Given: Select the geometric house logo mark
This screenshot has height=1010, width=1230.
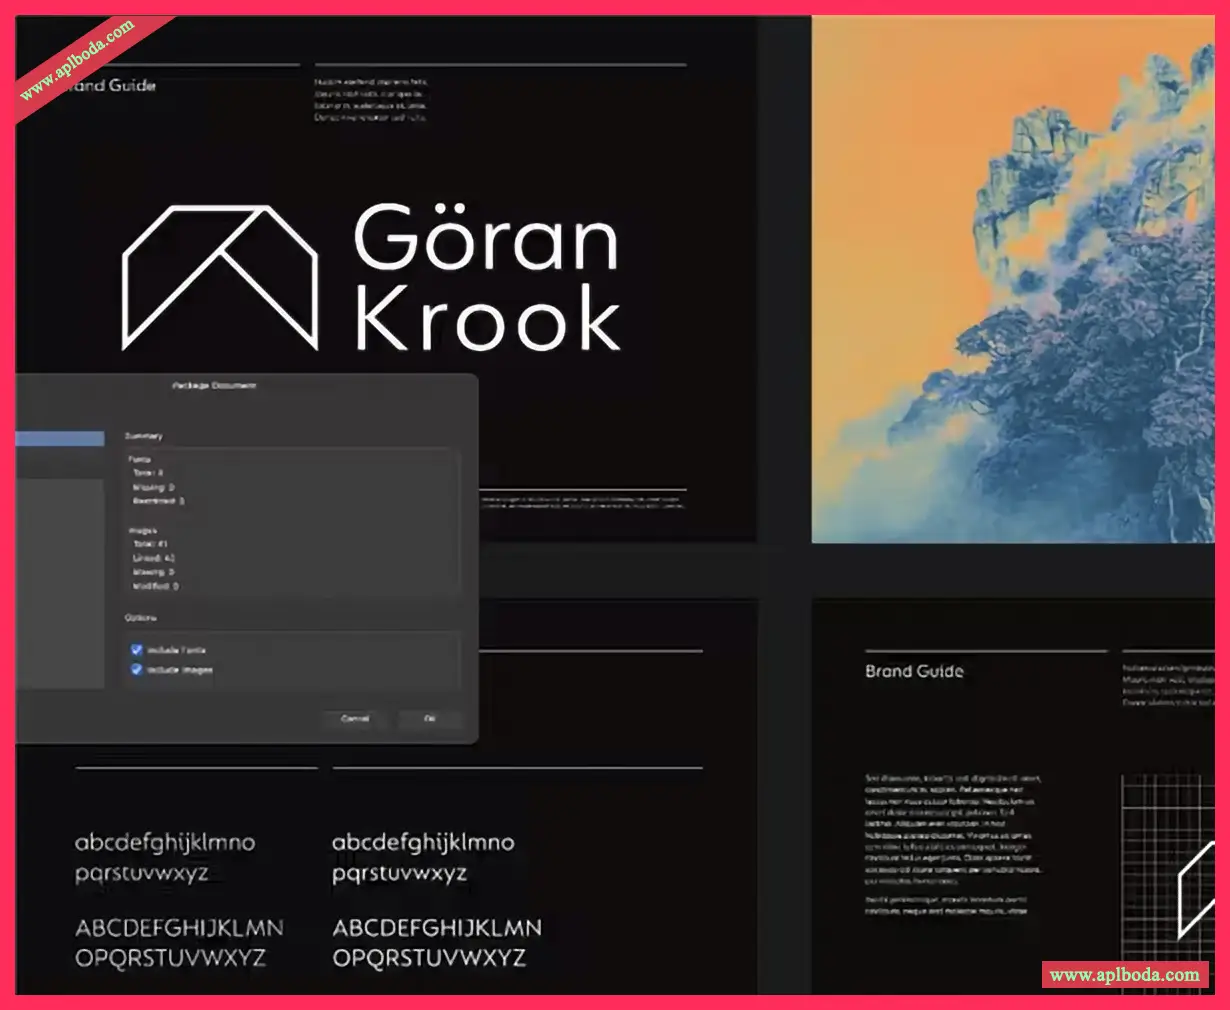Looking at the screenshot, I should click(220, 278).
